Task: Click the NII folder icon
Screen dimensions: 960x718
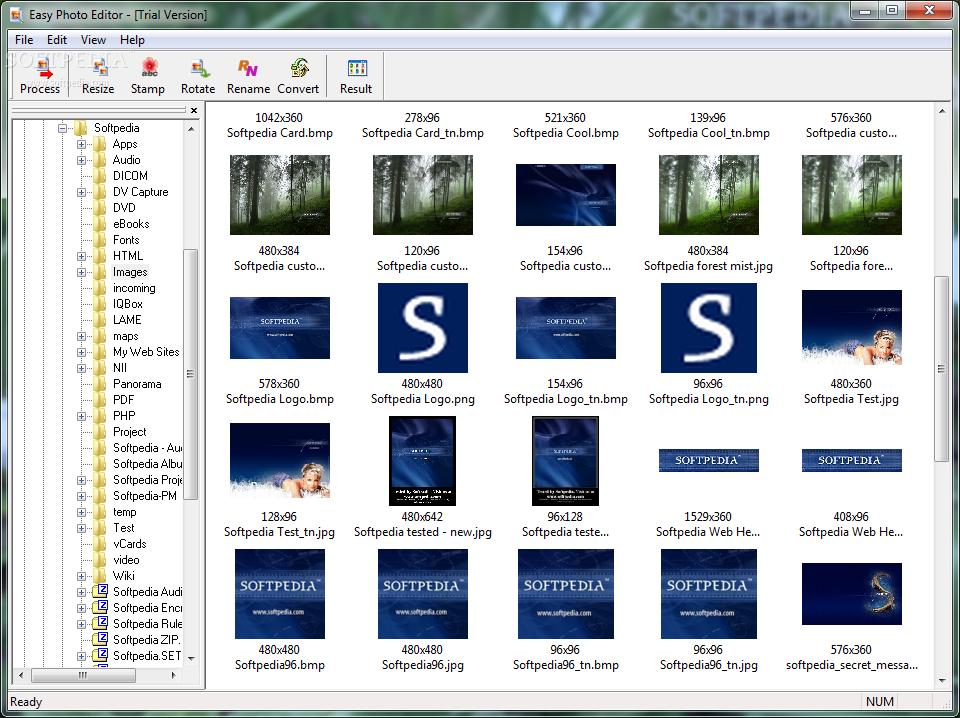Action: (99, 368)
